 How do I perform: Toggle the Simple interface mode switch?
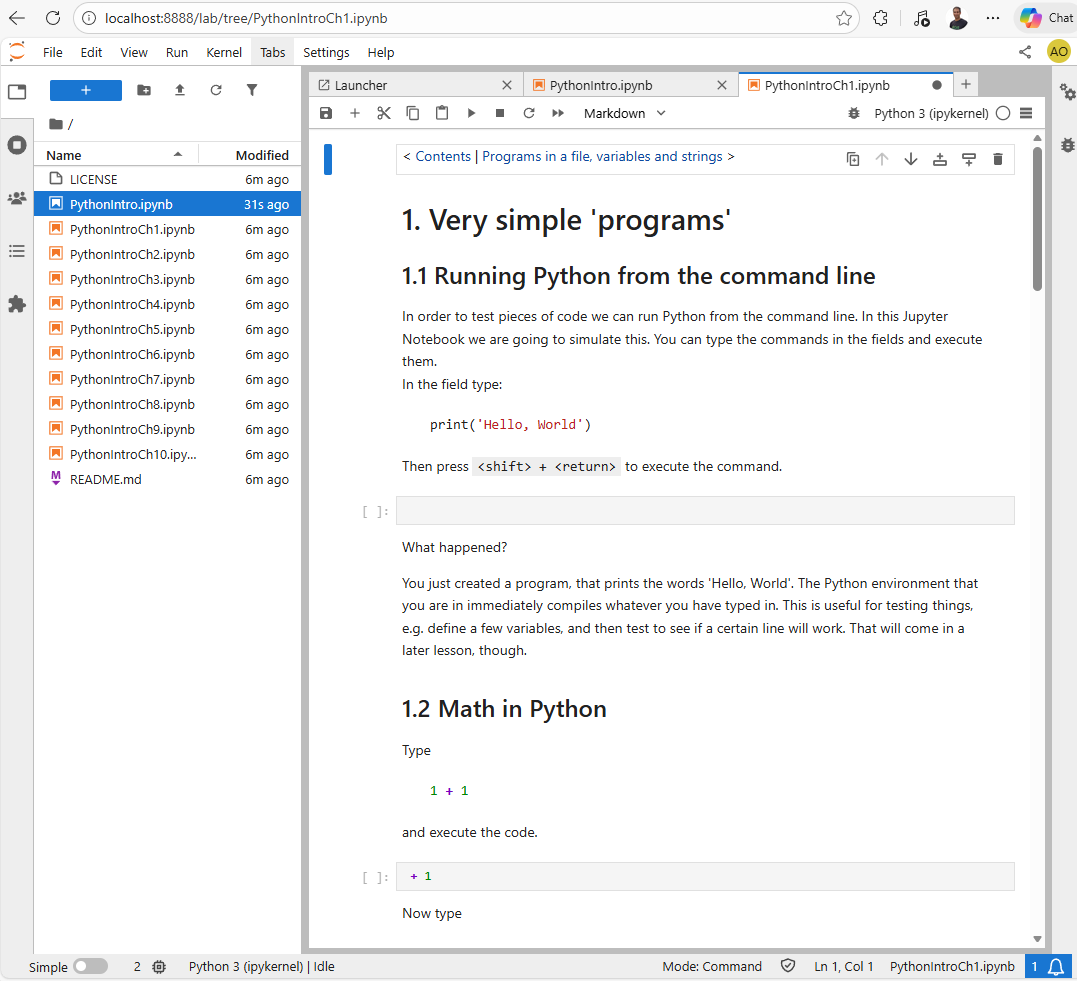[x=90, y=967]
